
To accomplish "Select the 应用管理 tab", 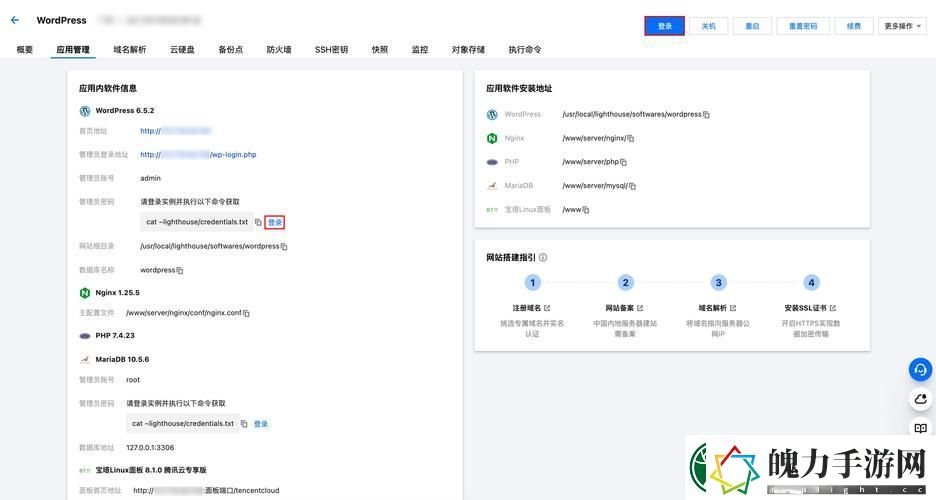I will point(73,50).
